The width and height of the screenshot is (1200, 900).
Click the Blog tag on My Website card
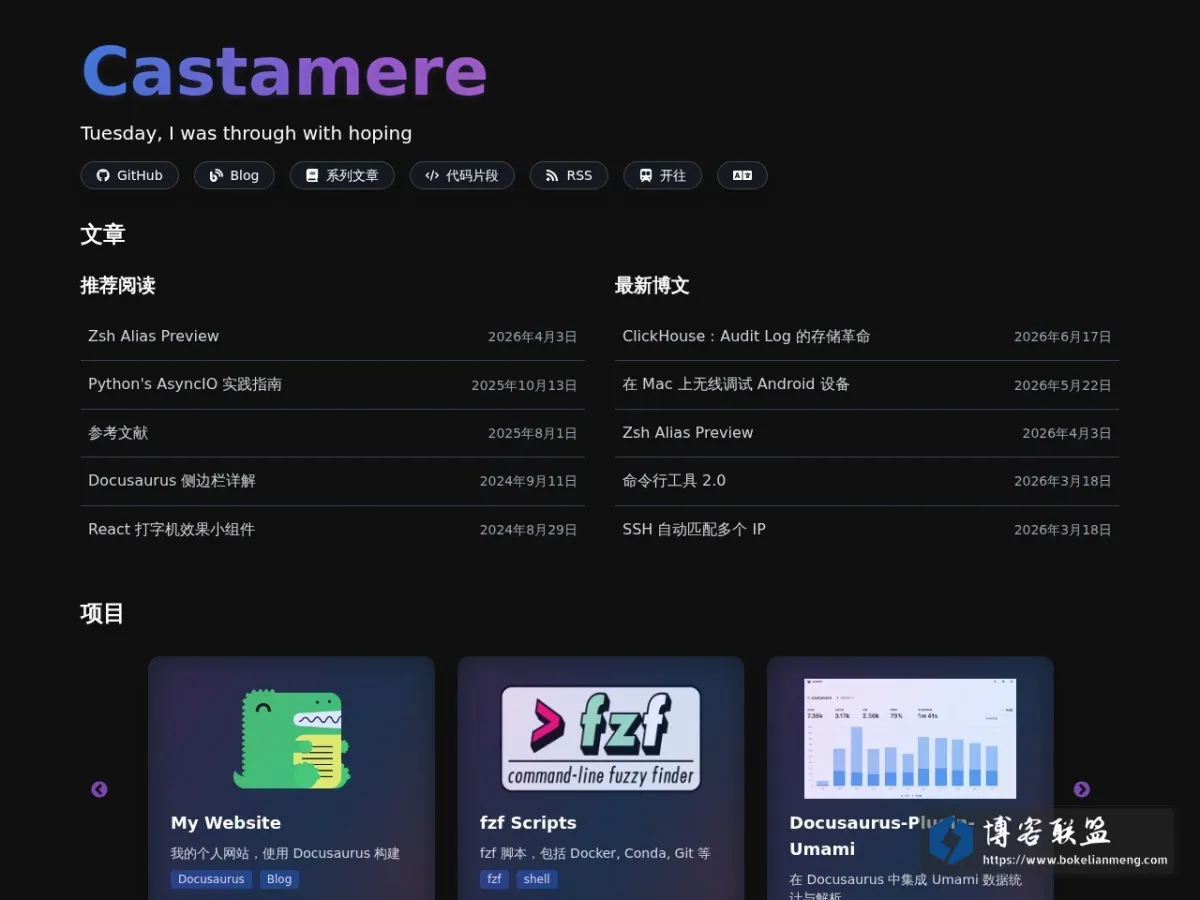tap(279, 879)
